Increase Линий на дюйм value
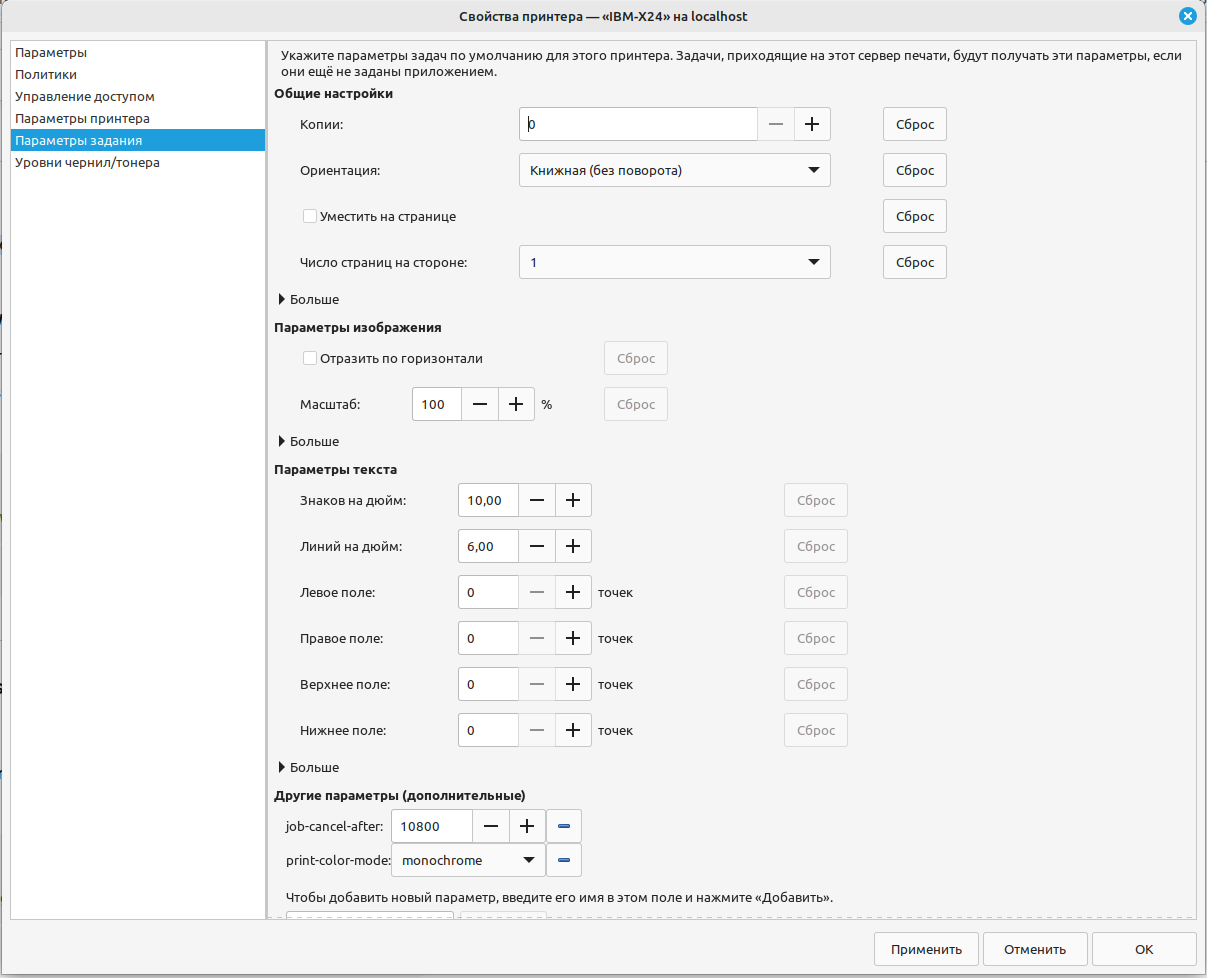The image size is (1207, 978). [573, 546]
